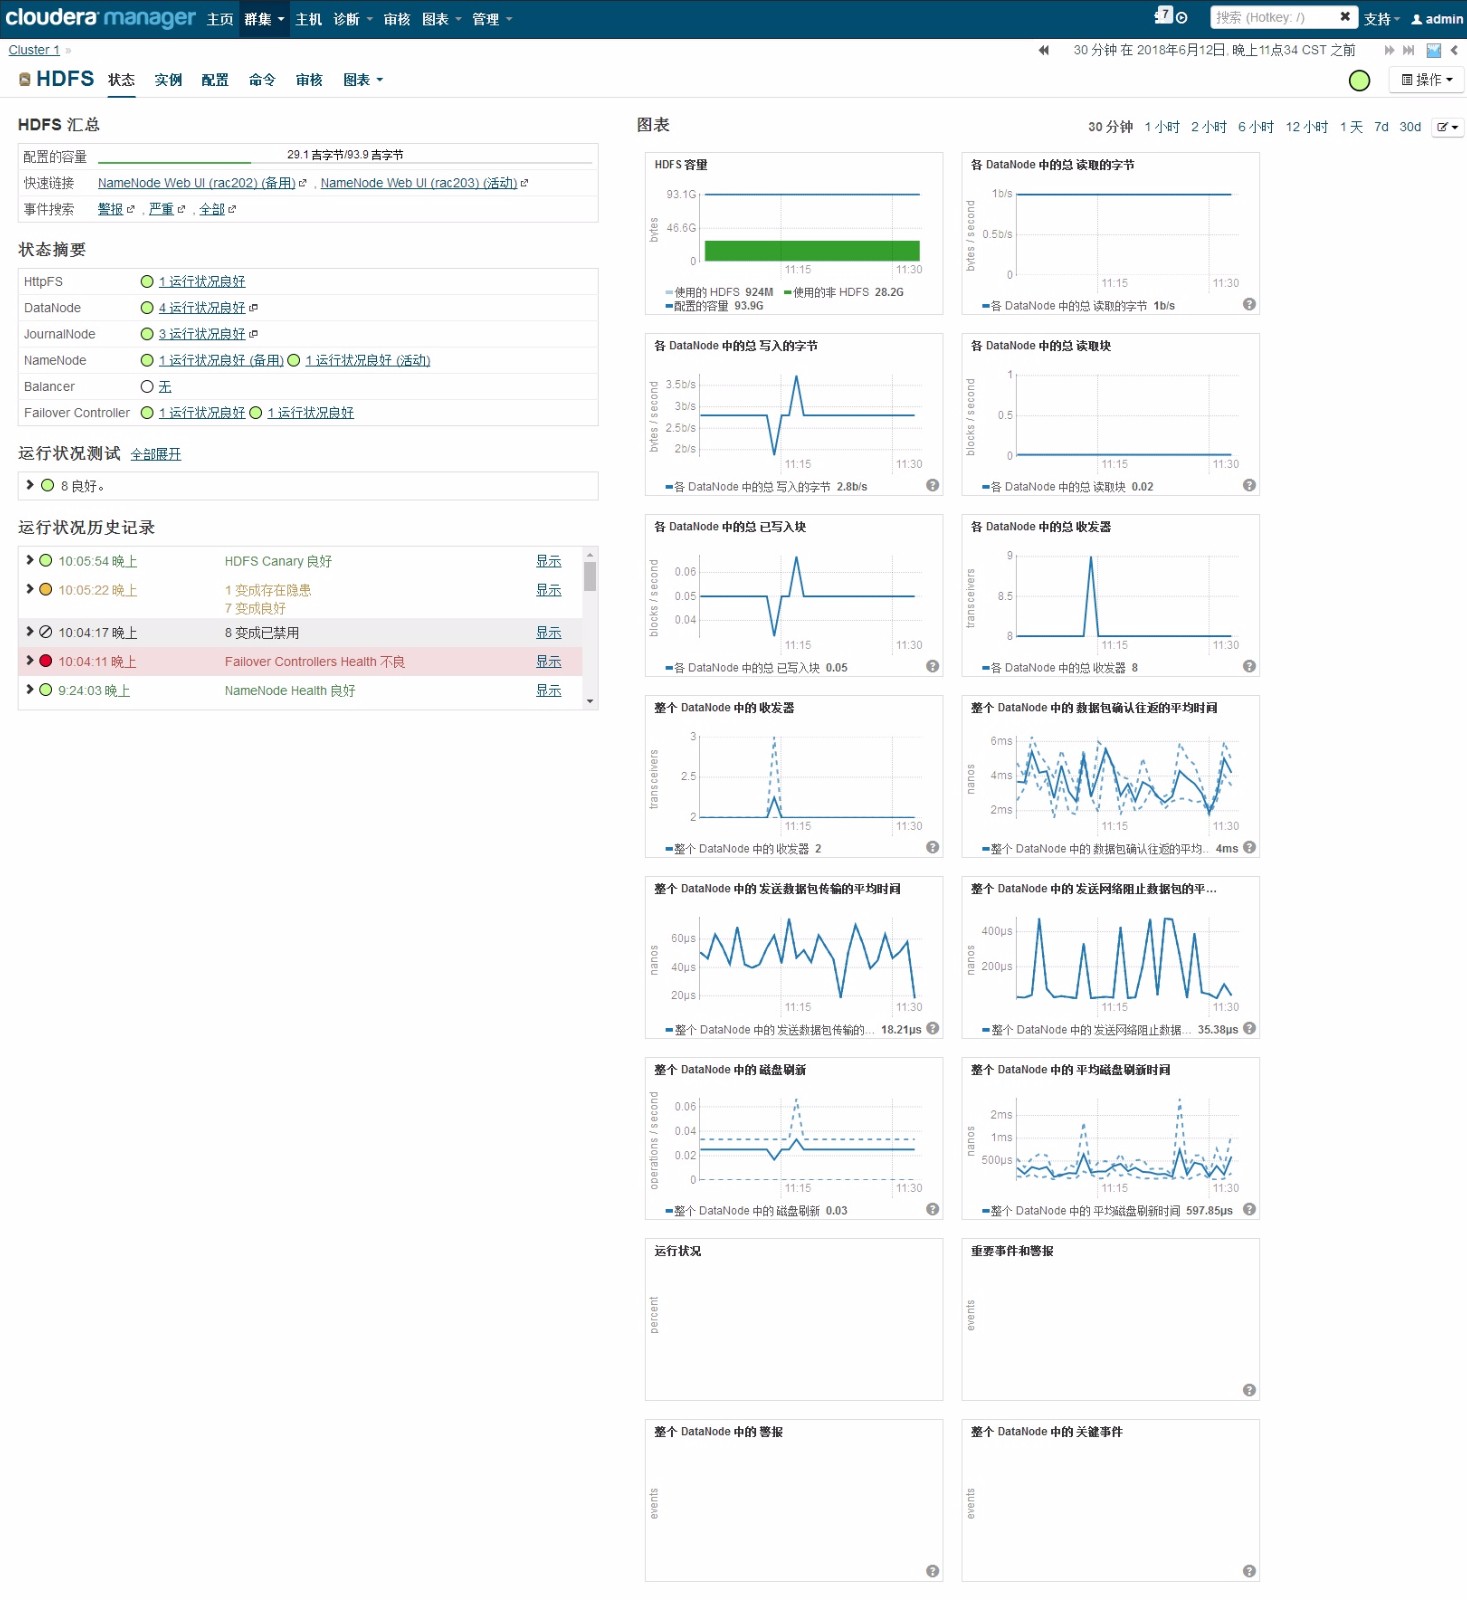Open the top bar 审核 menu
Viewport: 1467px width, 1600px height.
397,19
